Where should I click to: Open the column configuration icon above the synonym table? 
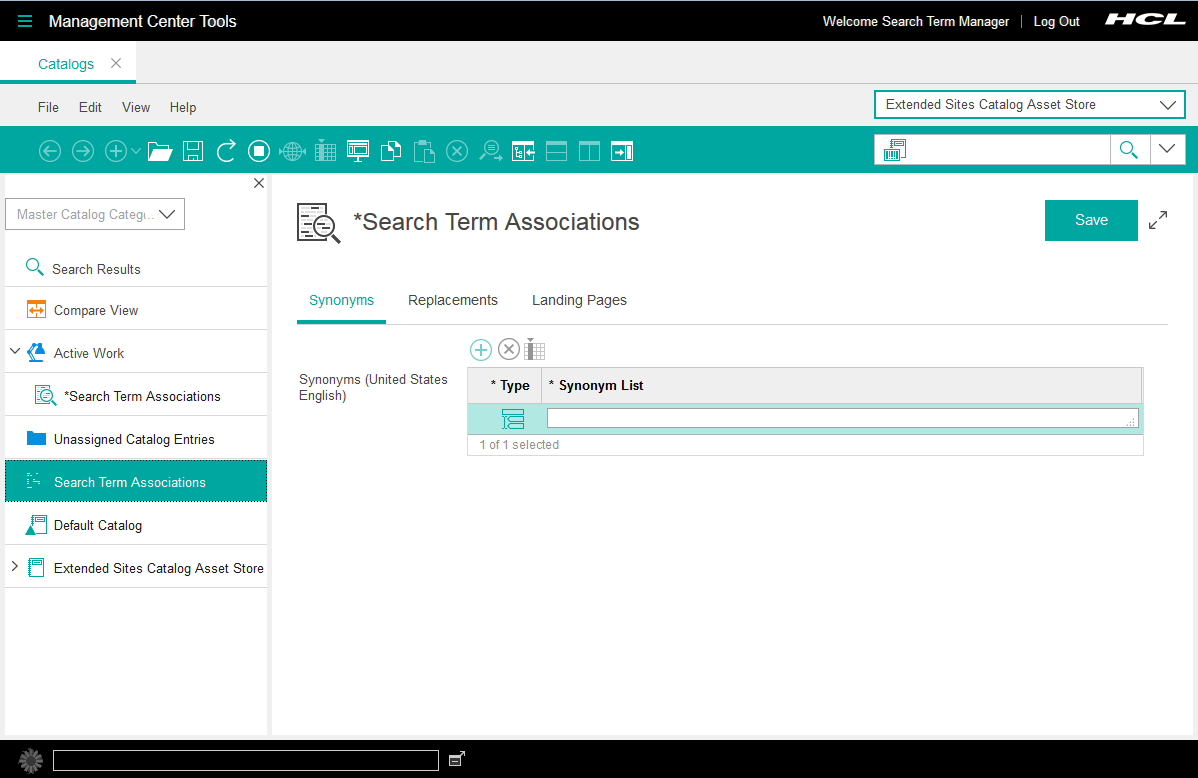tap(534, 349)
